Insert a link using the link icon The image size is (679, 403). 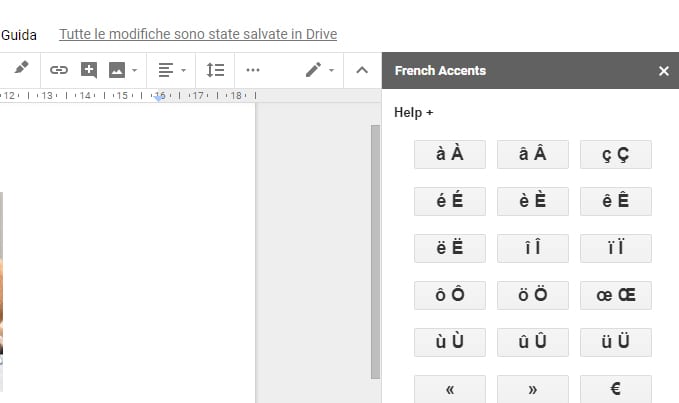pyautogui.click(x=59, y=70)
